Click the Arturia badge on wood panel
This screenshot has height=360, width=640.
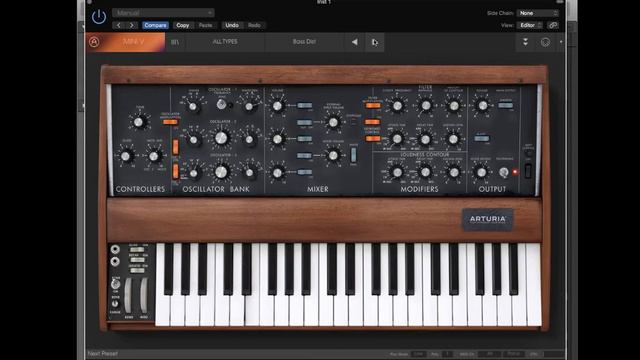488,220
